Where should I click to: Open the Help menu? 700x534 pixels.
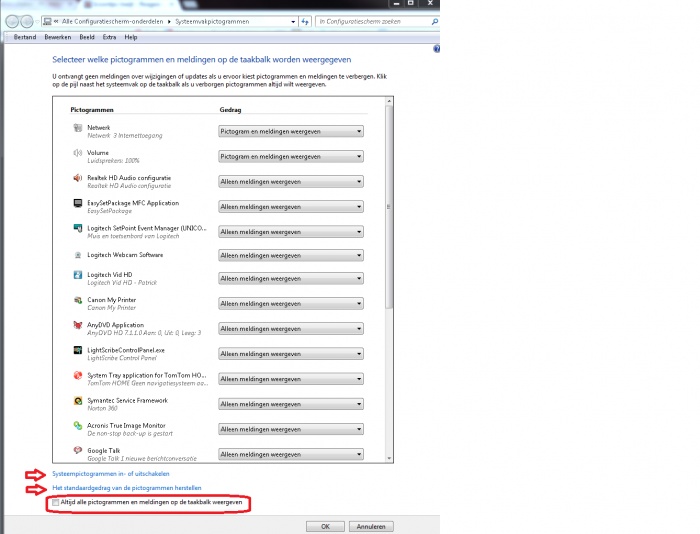(131, 37)
